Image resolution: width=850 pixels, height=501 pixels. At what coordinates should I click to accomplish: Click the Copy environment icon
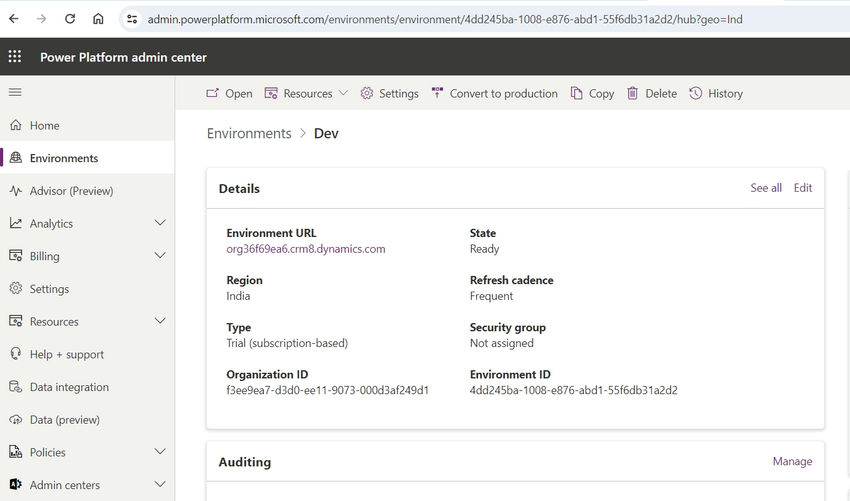pos(576,93)
